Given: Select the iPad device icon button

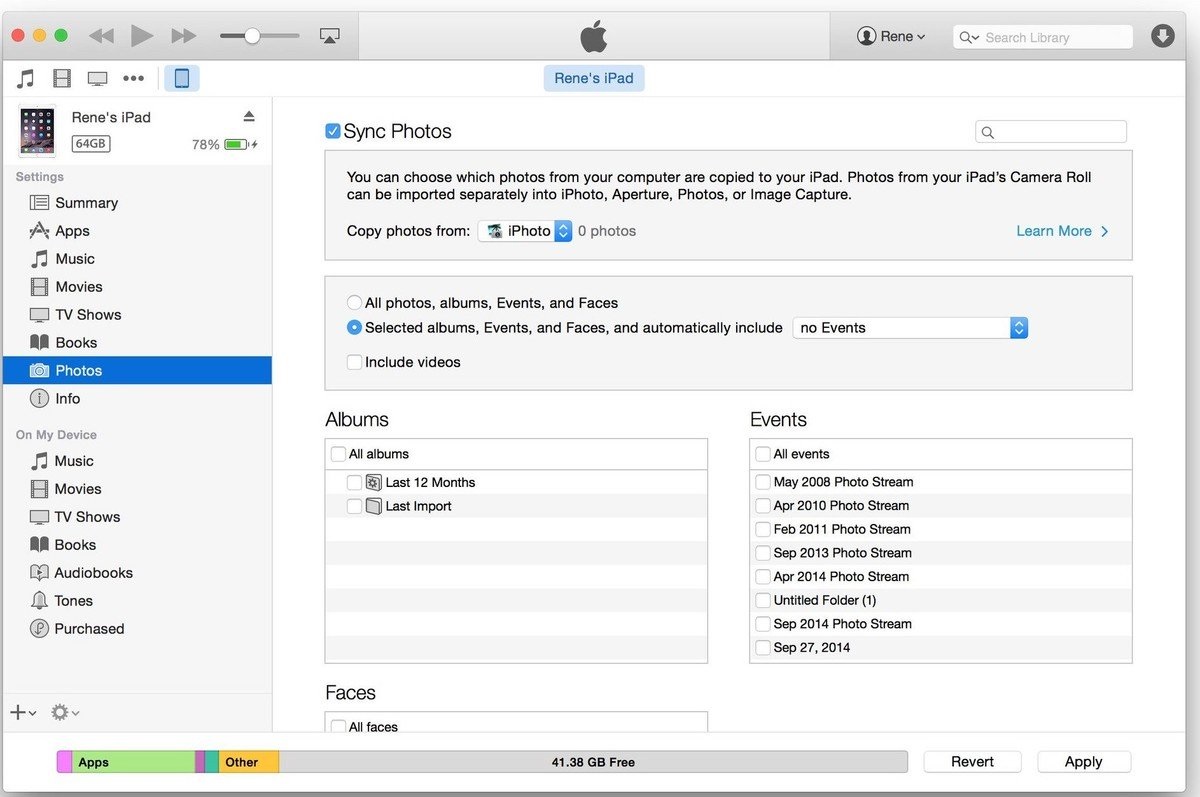Looking at the screenshot, I should (182, 78).
